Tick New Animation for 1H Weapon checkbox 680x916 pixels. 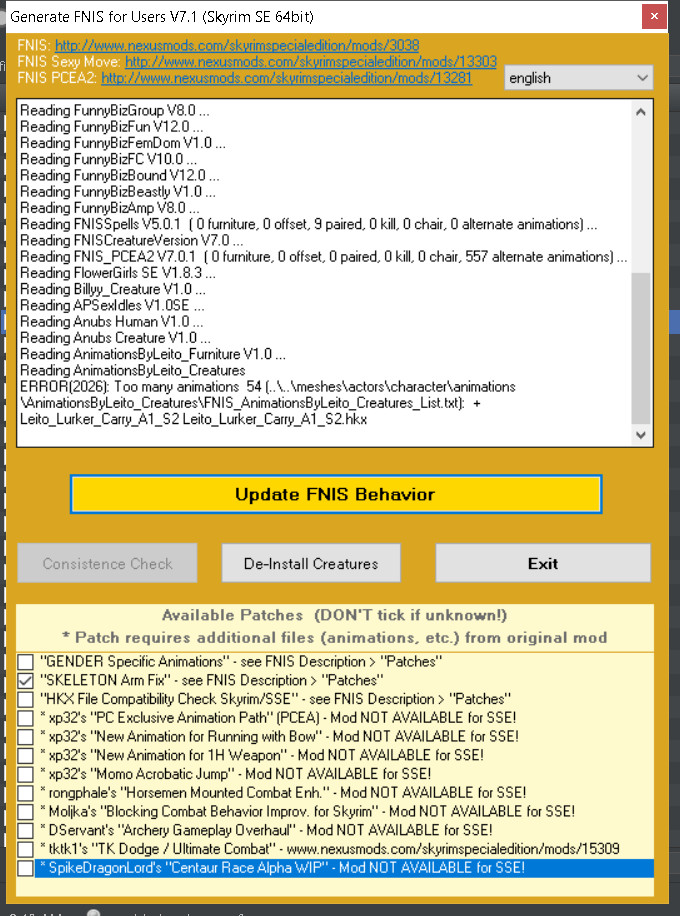click(26, 755)
